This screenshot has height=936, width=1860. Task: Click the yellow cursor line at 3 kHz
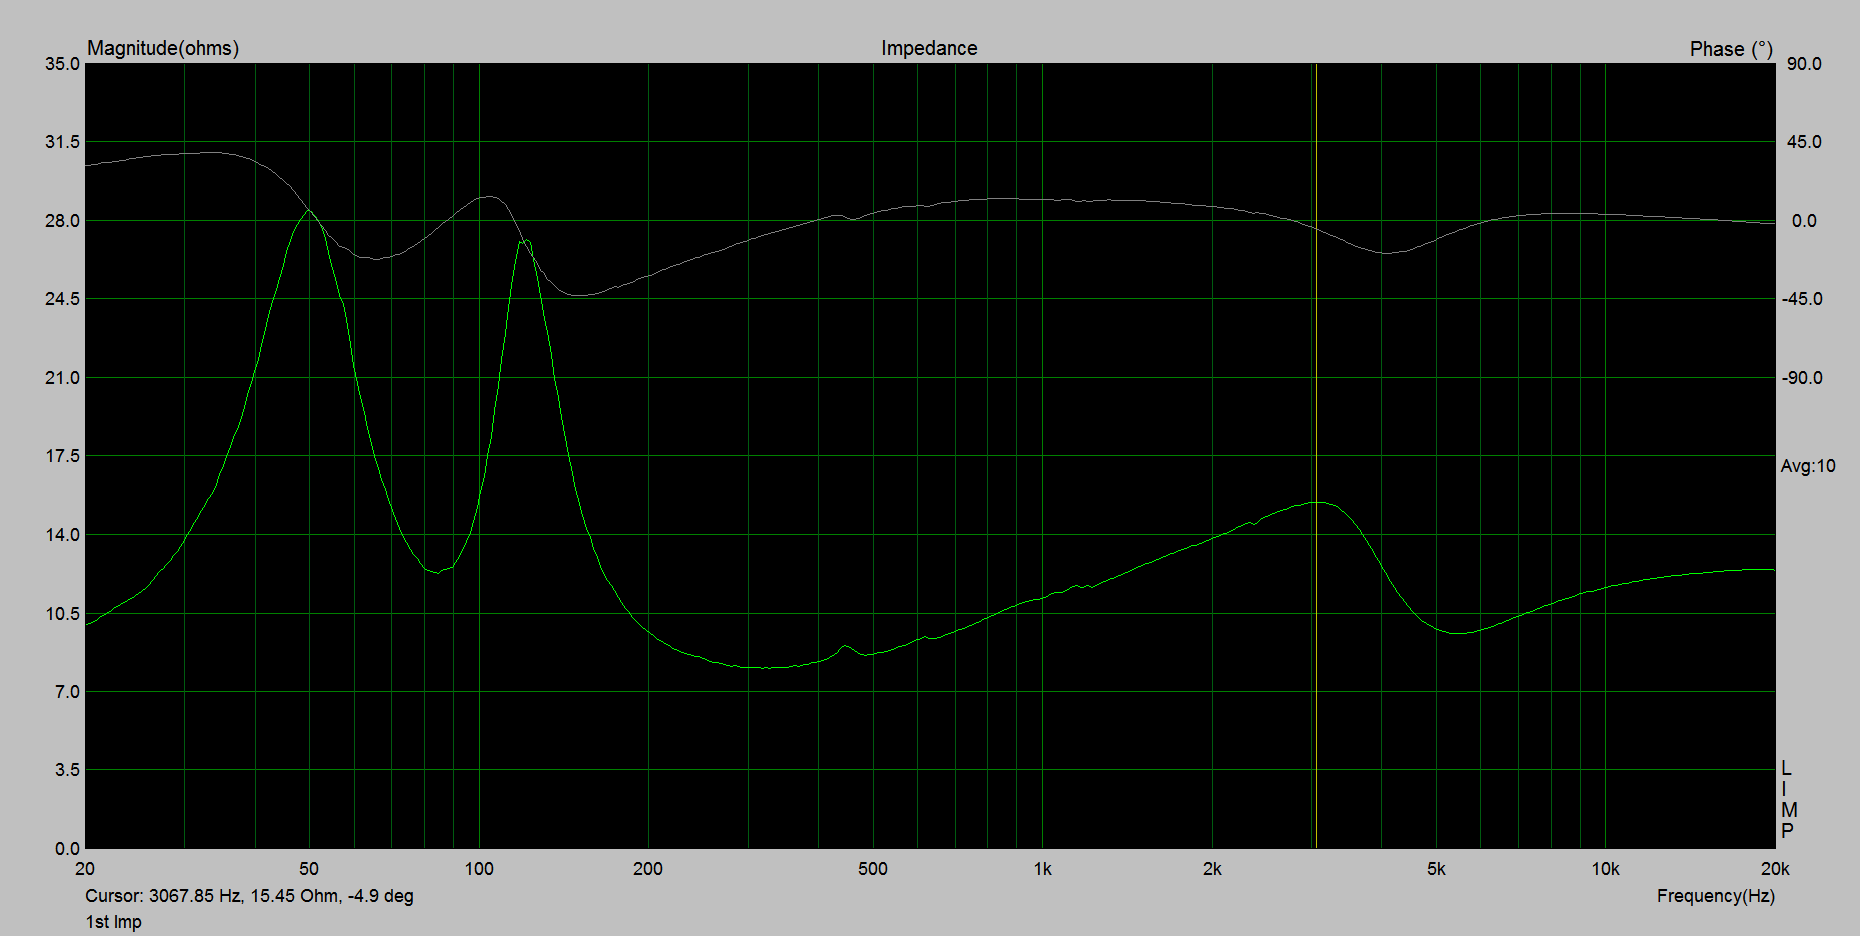pos(1316,456)
